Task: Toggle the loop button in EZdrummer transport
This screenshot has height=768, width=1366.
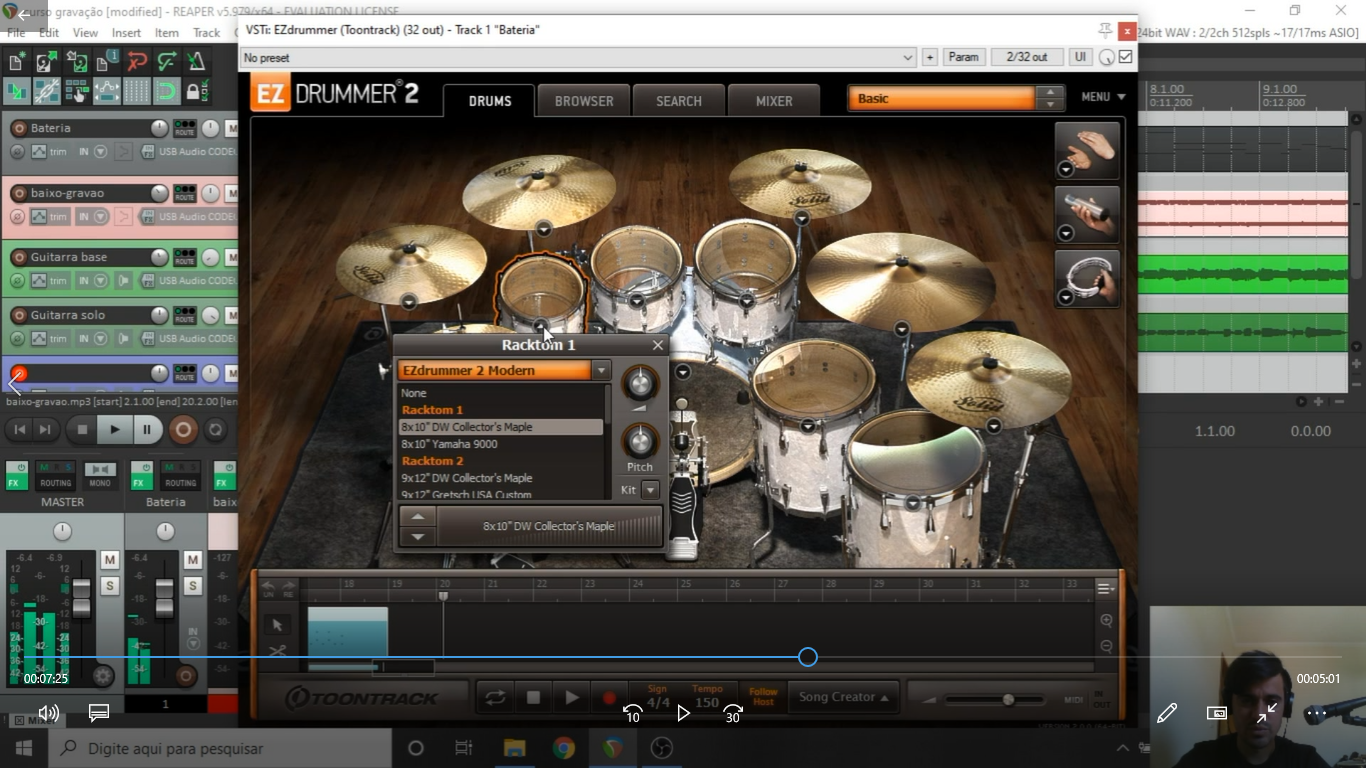Action: [x=495, y=698]
